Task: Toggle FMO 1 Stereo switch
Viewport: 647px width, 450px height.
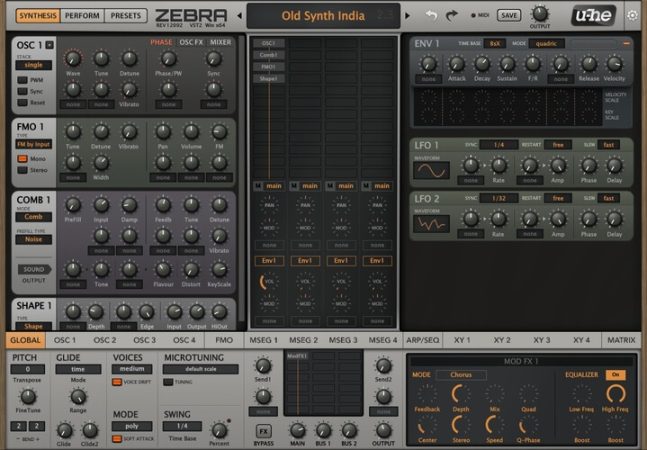Action: tap(22, 170)
